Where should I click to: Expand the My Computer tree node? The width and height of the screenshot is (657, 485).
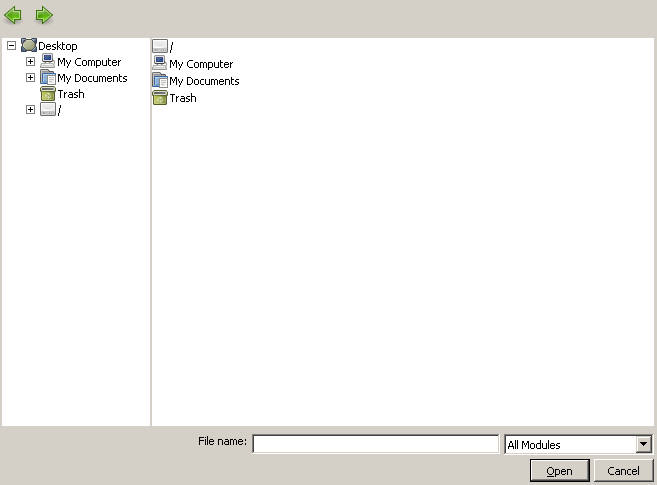[x=30, y=62]
